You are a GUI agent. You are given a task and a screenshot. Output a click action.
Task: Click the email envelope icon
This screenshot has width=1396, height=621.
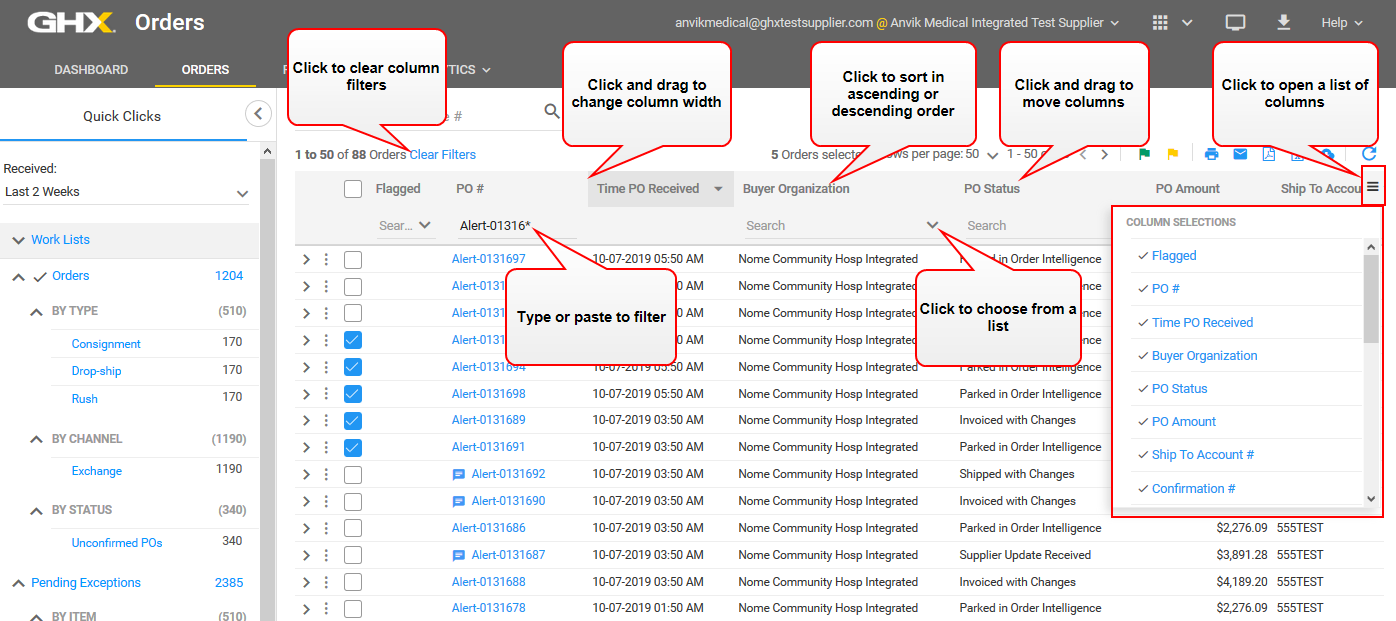coord(1240,154)
